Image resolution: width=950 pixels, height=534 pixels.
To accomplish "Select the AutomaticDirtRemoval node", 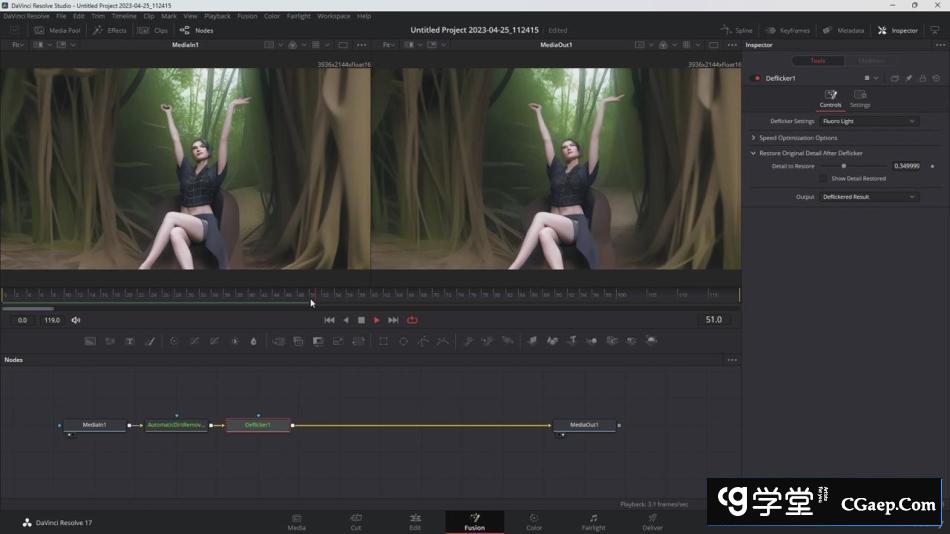I will (x=176, y=425).
